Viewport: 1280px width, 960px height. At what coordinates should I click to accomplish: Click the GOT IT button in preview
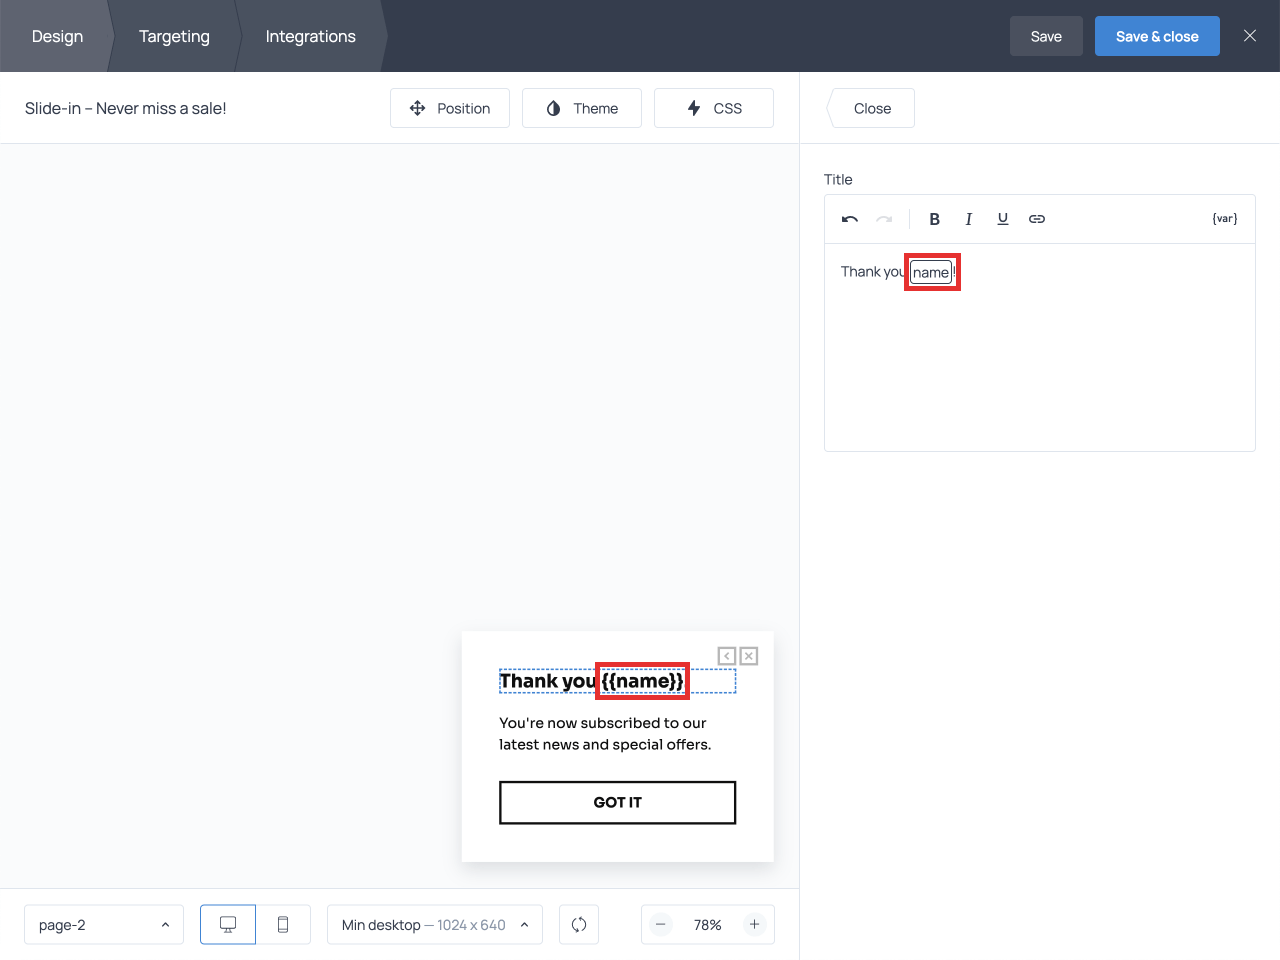pos(617,803)
